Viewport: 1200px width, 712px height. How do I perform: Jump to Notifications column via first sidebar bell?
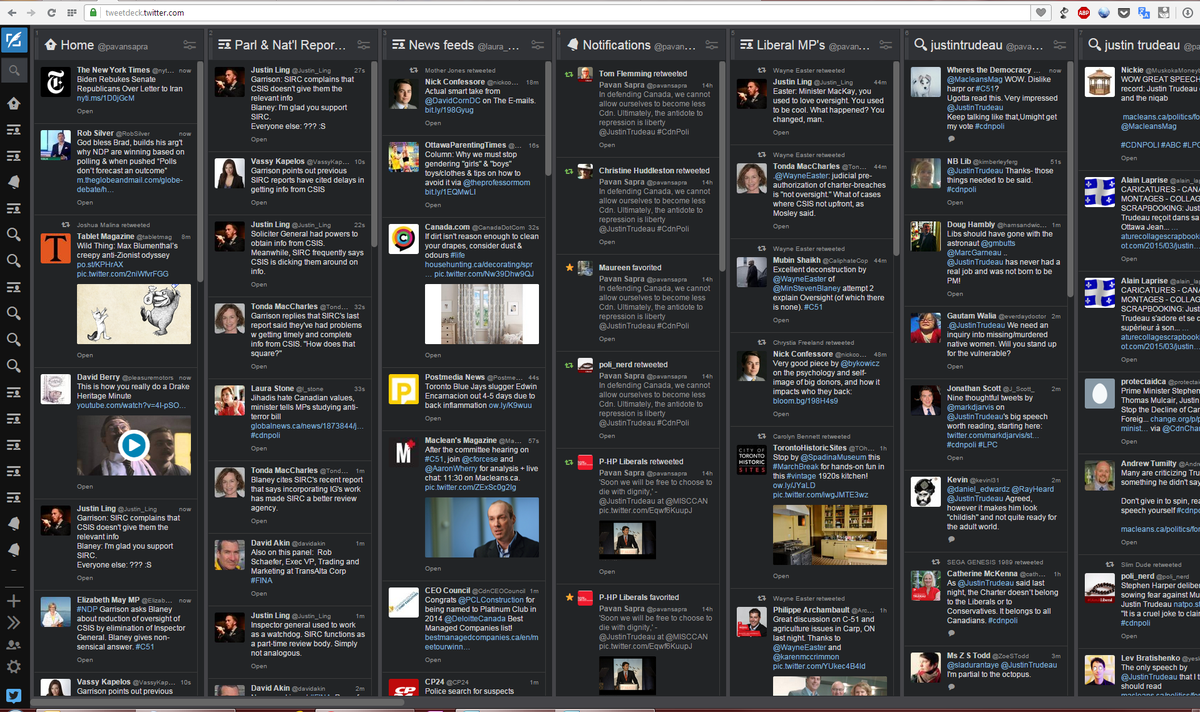click(13, 181)
